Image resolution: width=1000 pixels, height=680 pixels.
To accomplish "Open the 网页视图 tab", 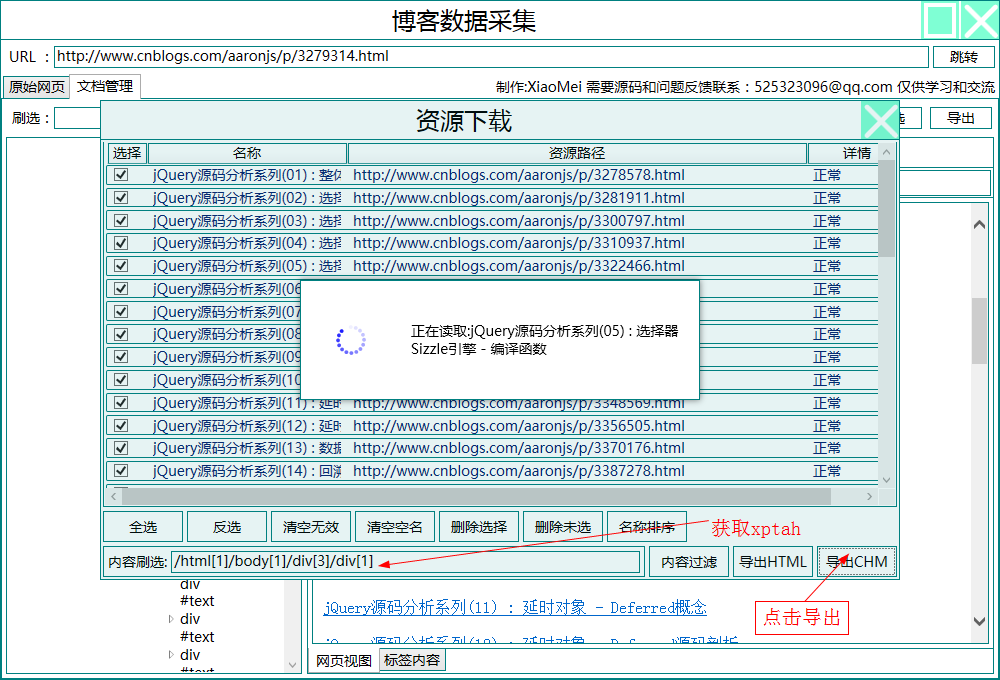I will [344, 660].
